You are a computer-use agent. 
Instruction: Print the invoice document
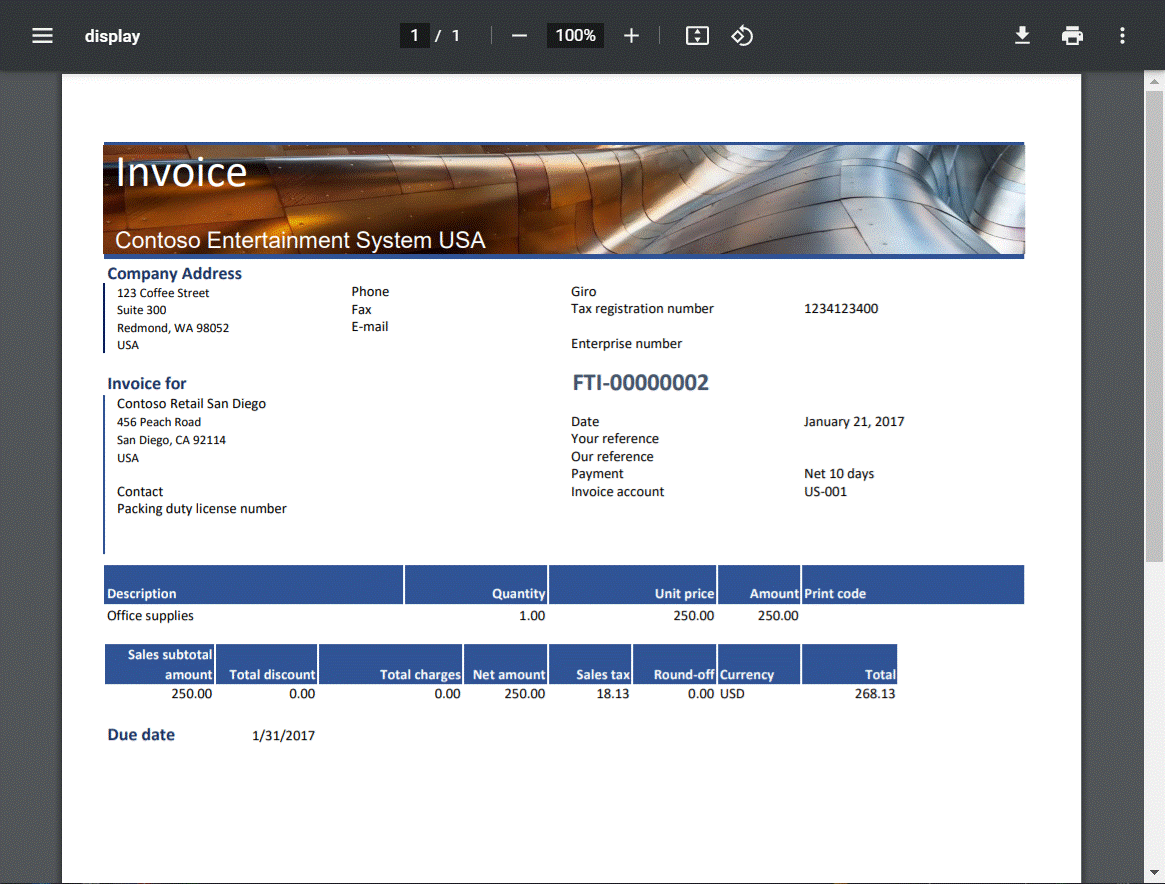(1072, 35)
